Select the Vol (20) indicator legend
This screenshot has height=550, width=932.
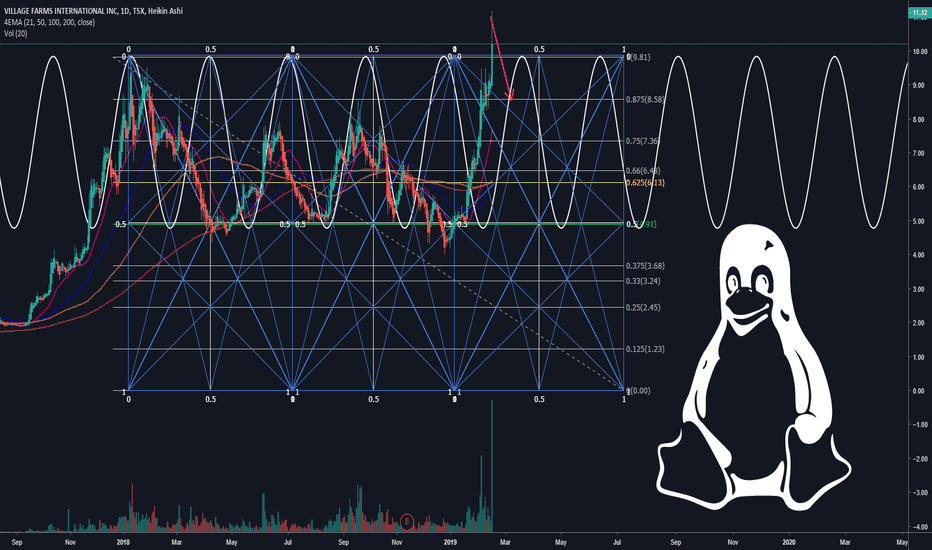(x=15, y=33)
